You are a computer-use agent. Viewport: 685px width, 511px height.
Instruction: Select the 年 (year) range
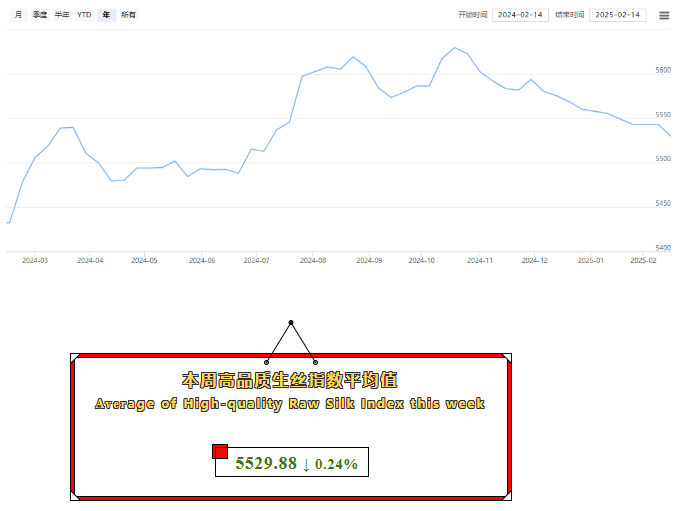coord(107,15)
